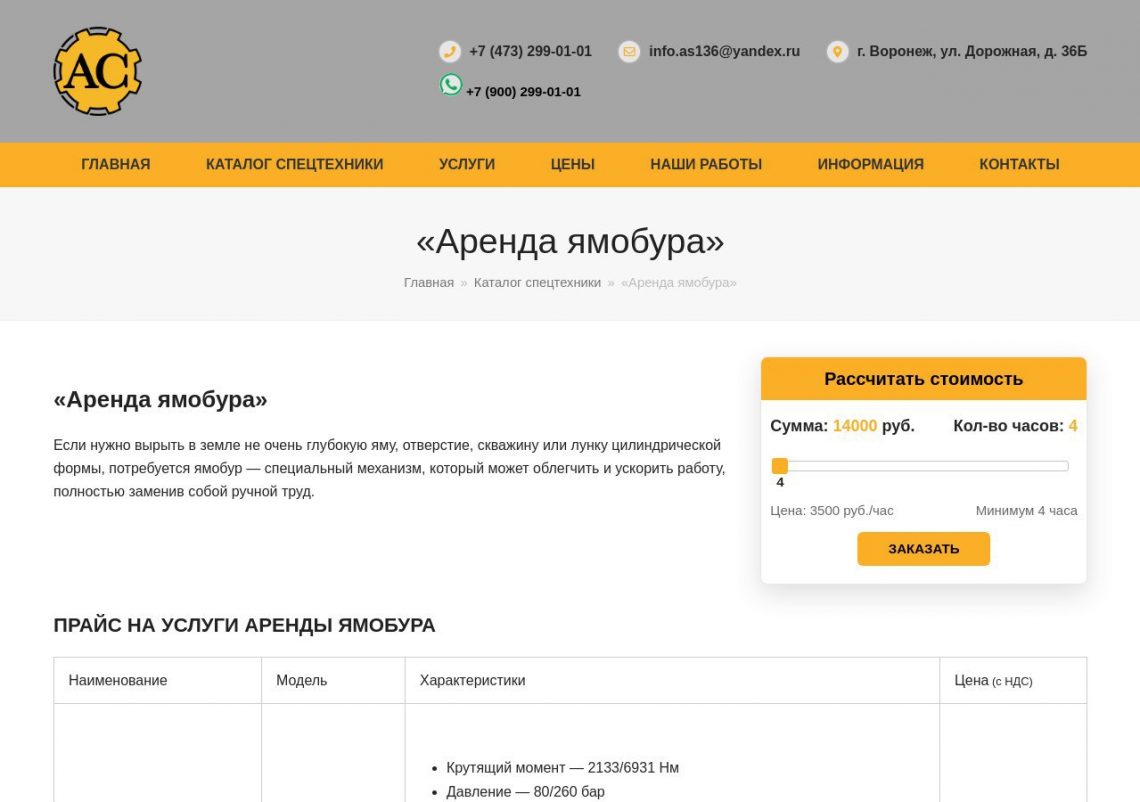Open КАТАЛОГ СПЕЦТЕХНИКИ in navigation bar
The width and height of the screenshot is (1140, 802).
[294, 164]
